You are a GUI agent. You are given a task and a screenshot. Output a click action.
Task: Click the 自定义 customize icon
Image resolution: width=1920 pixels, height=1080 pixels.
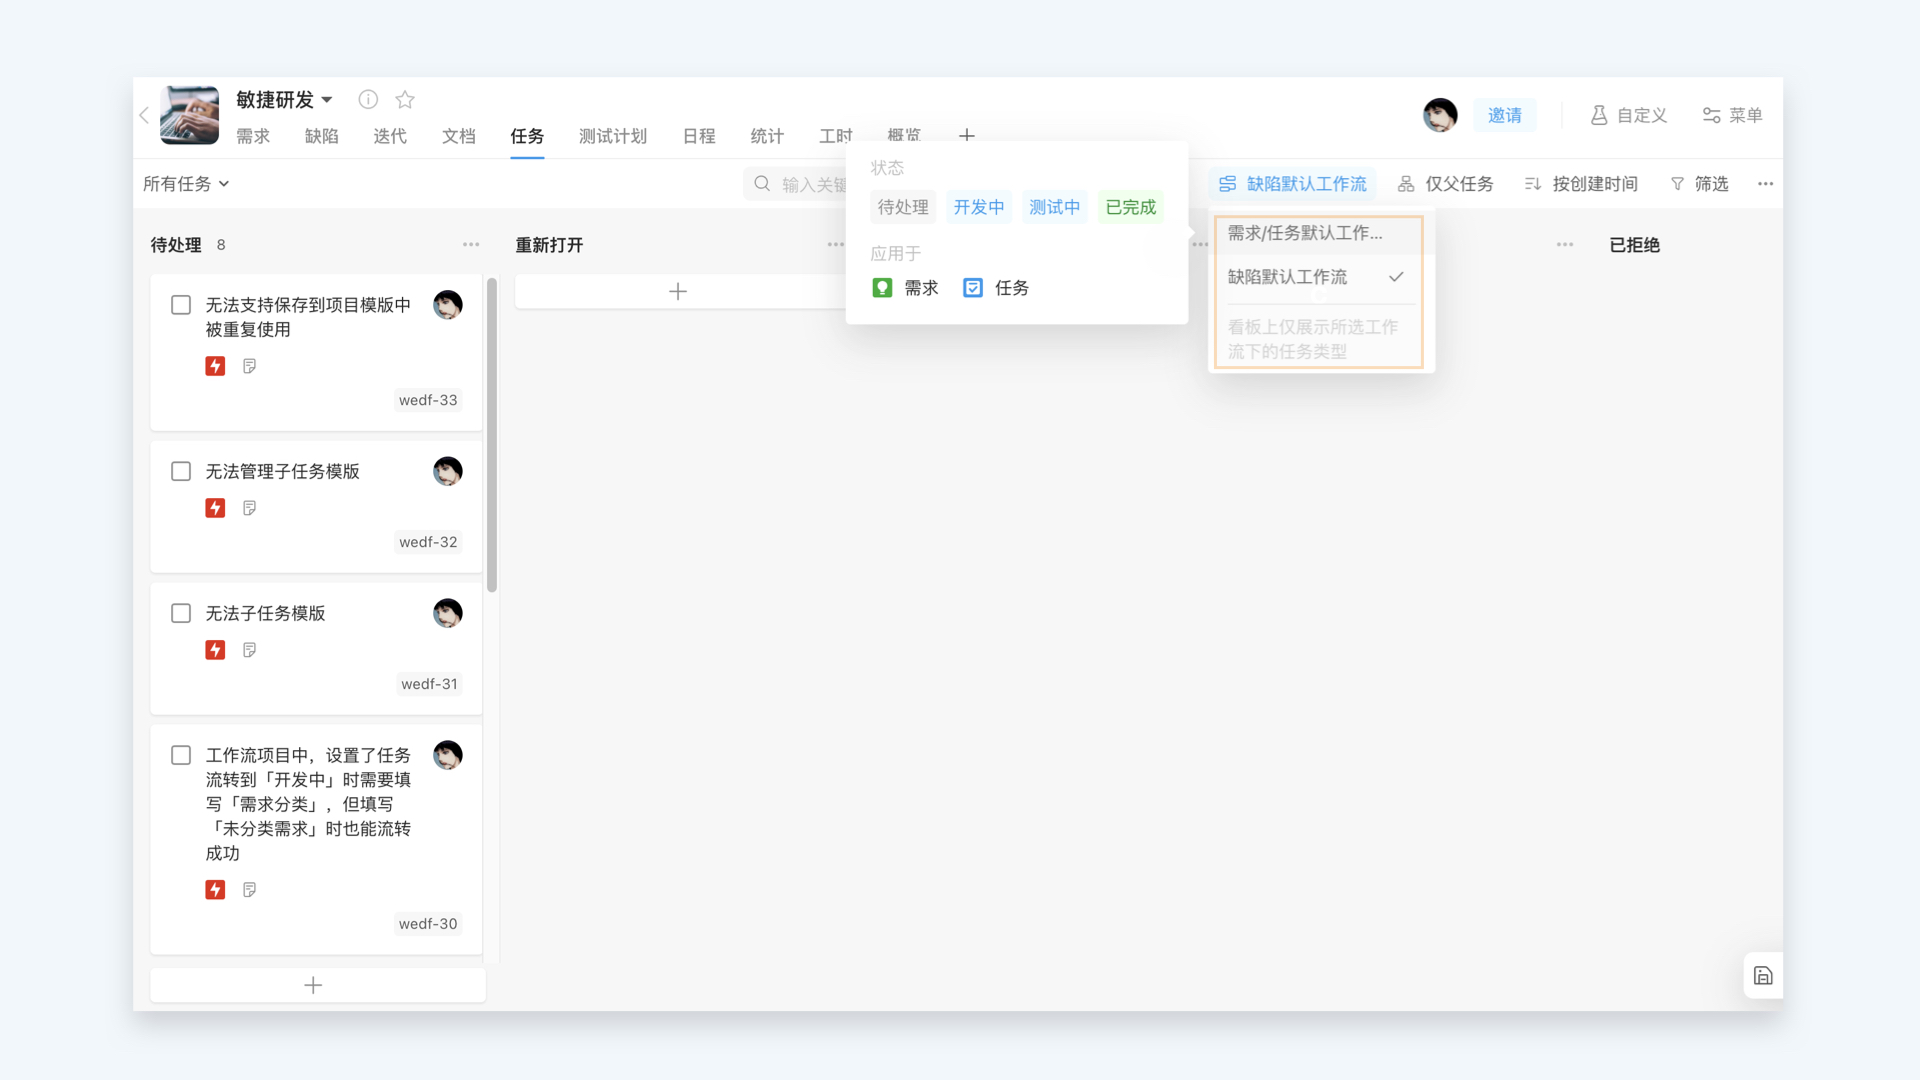[x=1599, y=115]
